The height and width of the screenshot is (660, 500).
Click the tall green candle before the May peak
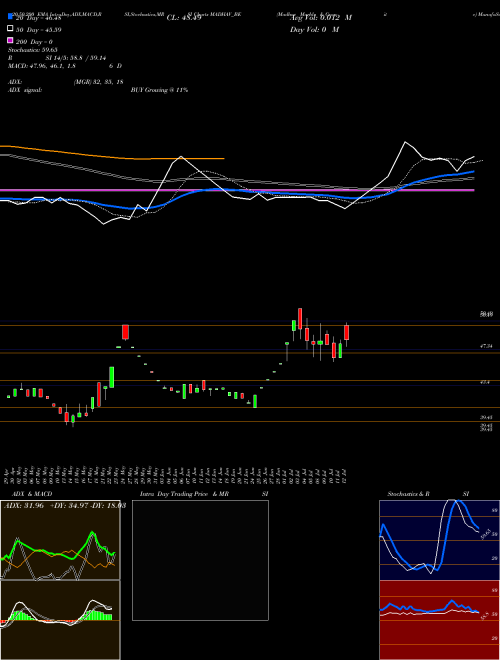coord(112,377)
